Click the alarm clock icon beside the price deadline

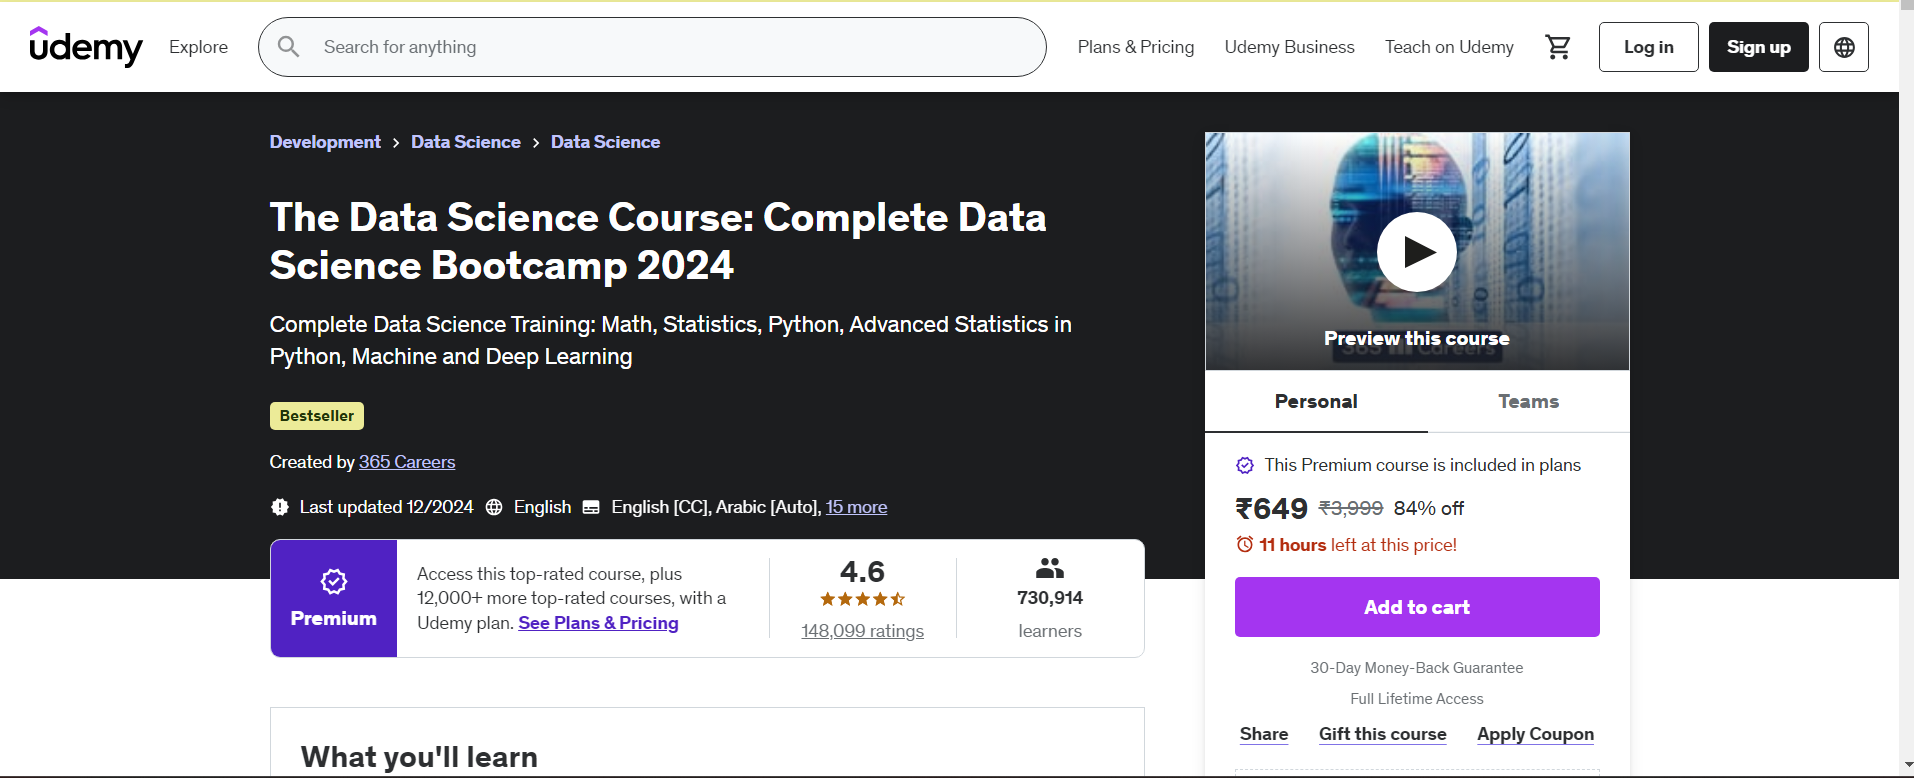1243,544
